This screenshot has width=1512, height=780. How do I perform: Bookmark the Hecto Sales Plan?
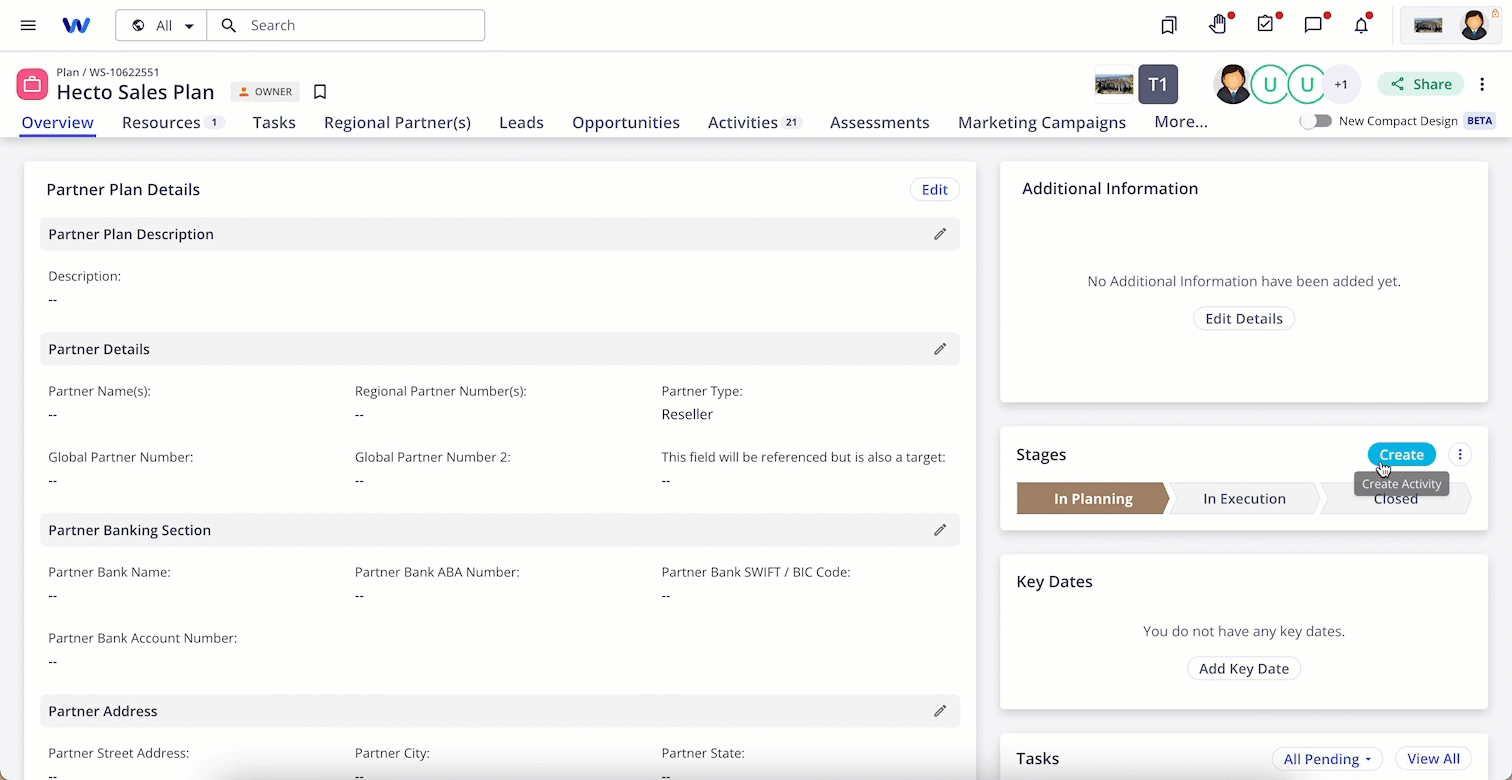(320, 92)
